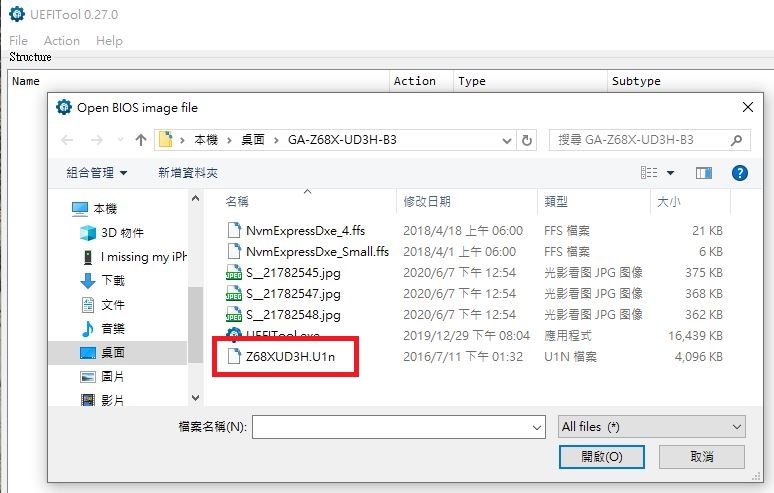The image size is (774, 493).
Task: Select file NvmExpressDxe_Small.ffs
Action: point(317,252)
